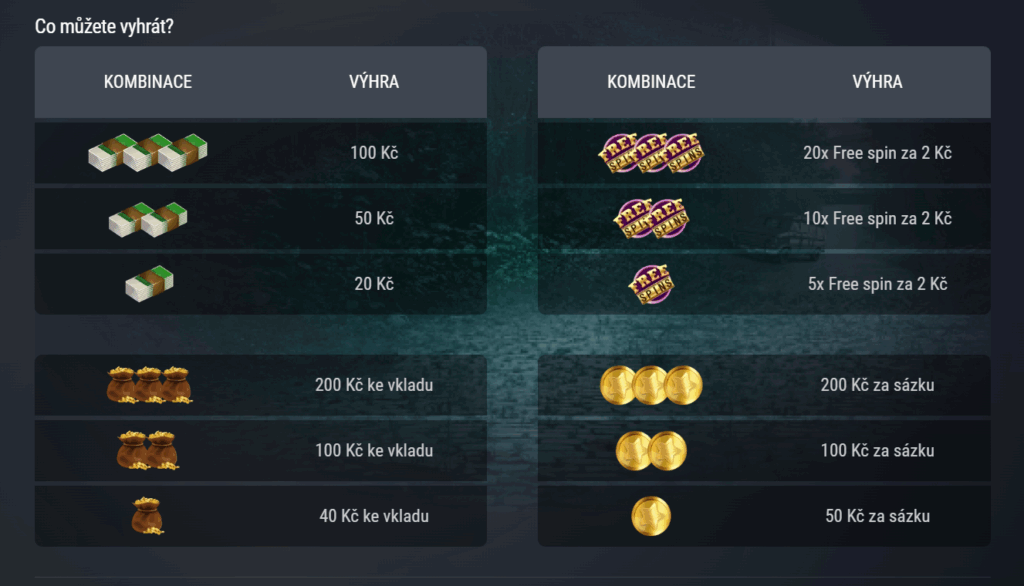The height and width of the screenshot is (586, 1024).
Task: Click the two cash stacks icon
Action: [x=148, y=219]
